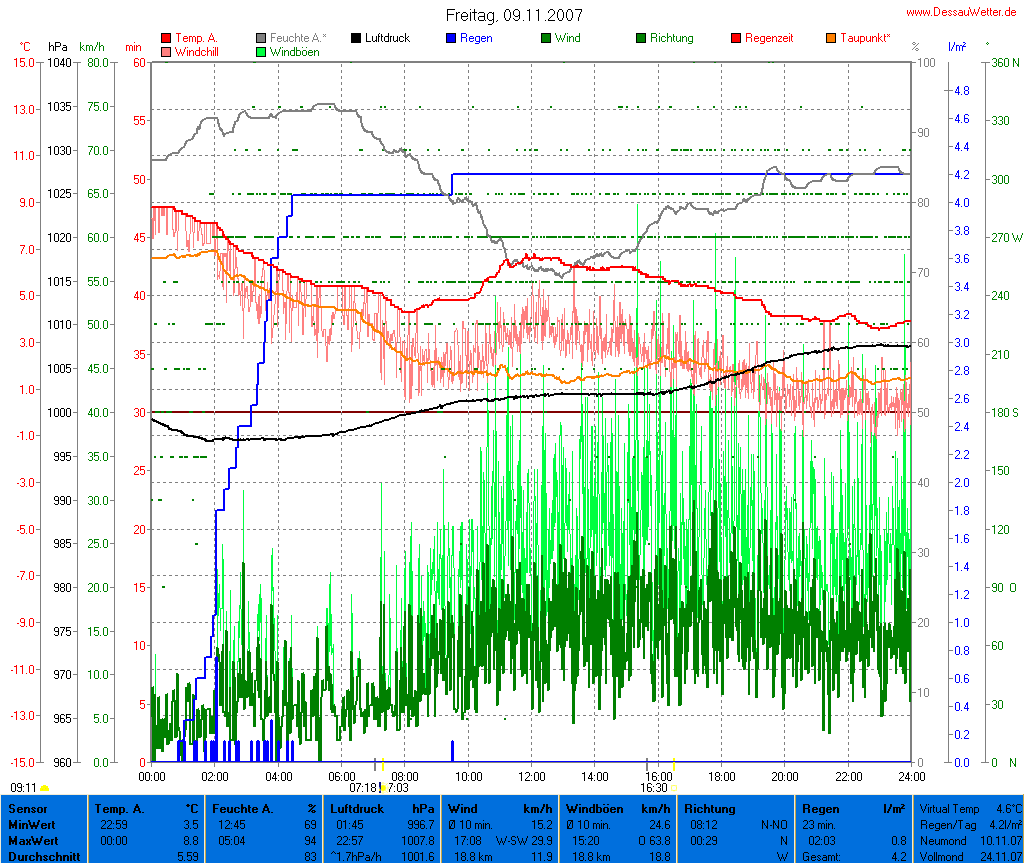Click the 16:30 sunset time marker
1024x863 pixels.
pyautogui.click(x=655, y=788)
